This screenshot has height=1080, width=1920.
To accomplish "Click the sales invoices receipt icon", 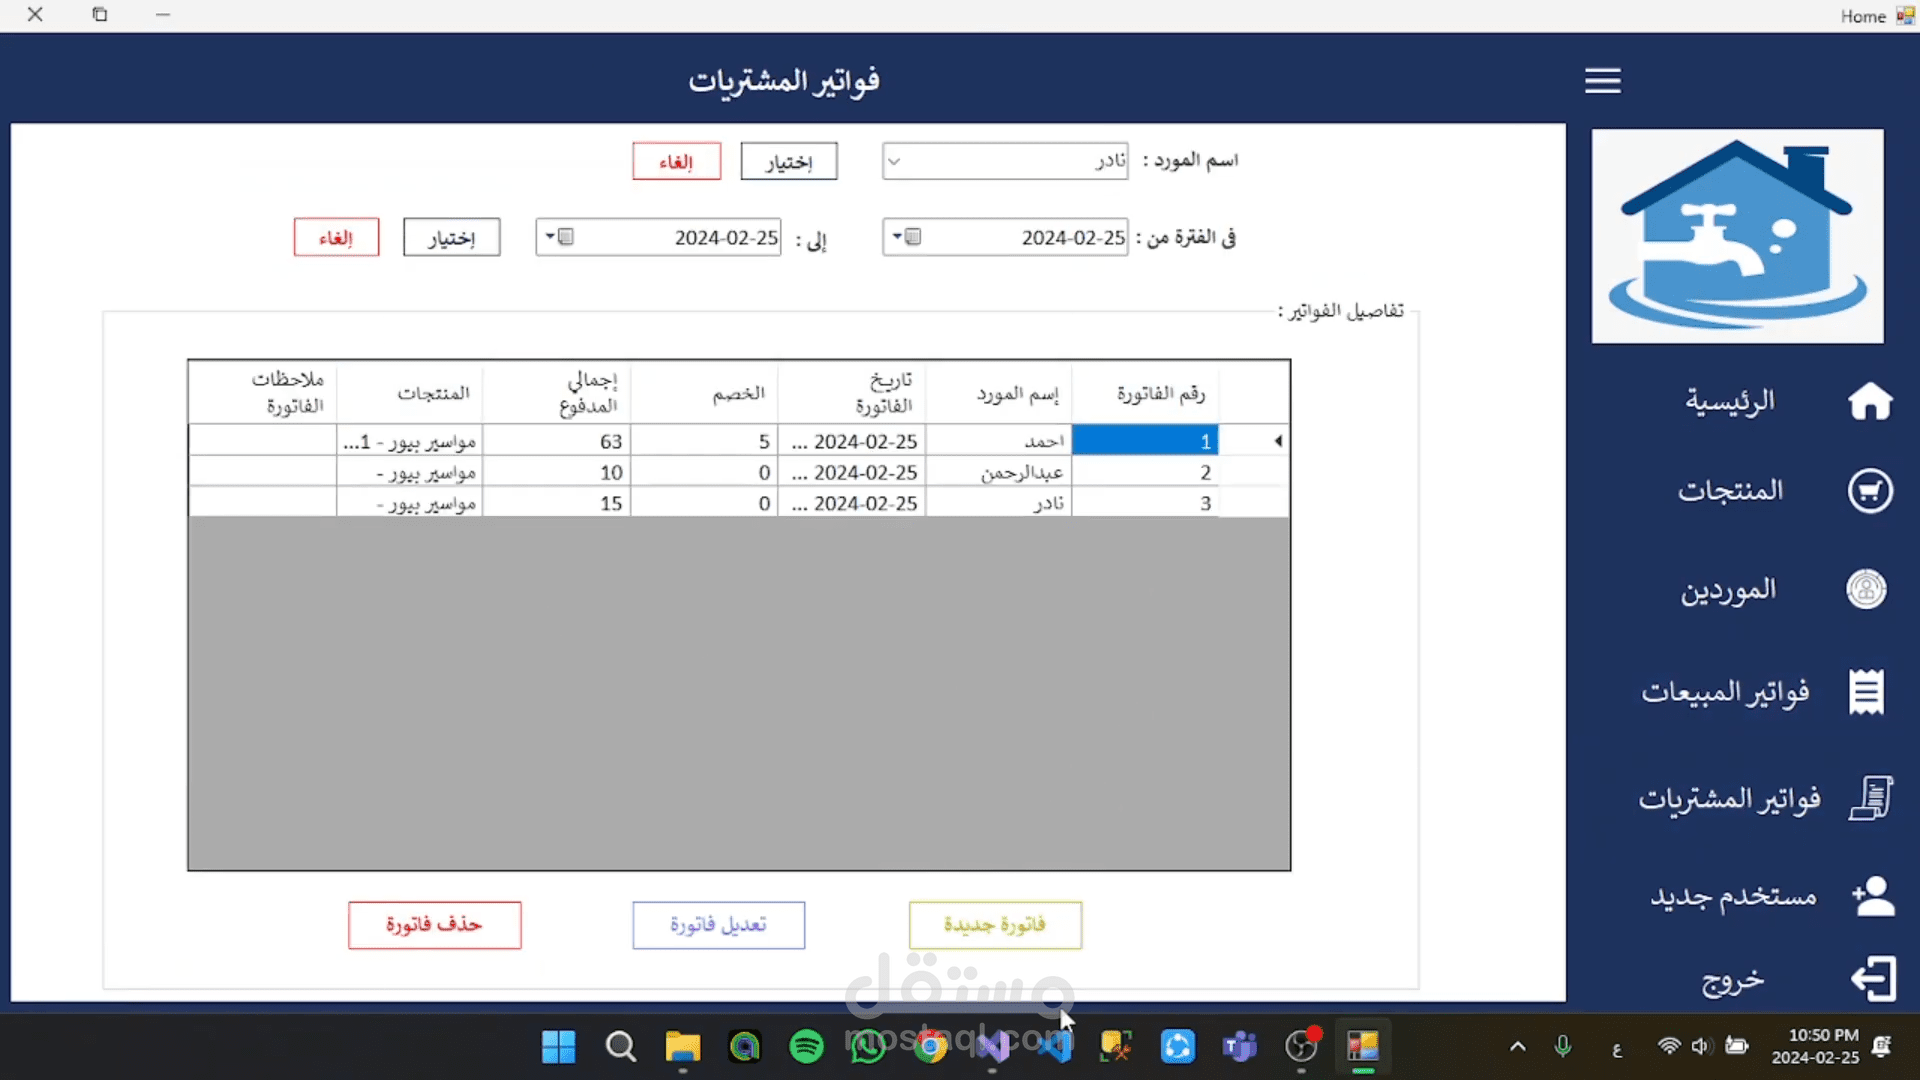I will coord(1866,692).
